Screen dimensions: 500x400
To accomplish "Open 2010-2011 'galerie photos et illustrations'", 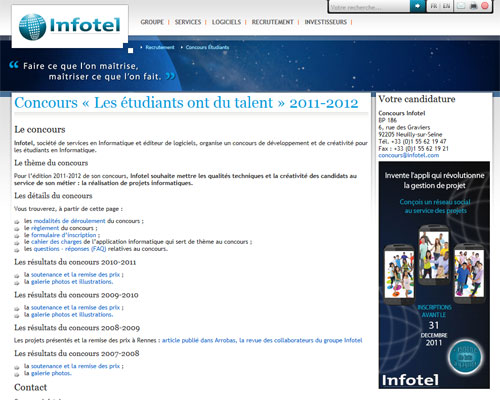I will 72,282.
